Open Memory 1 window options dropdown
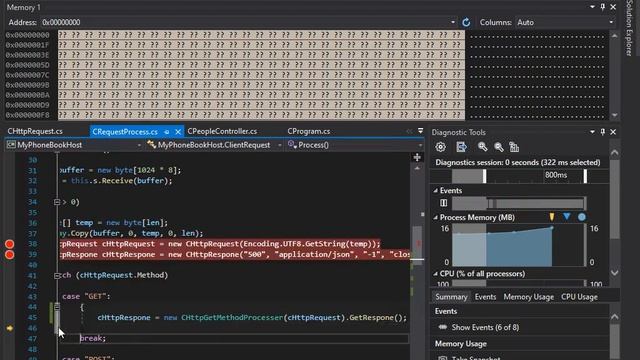The height and width of the screenshot is (360, 640). tap(592, 7)
